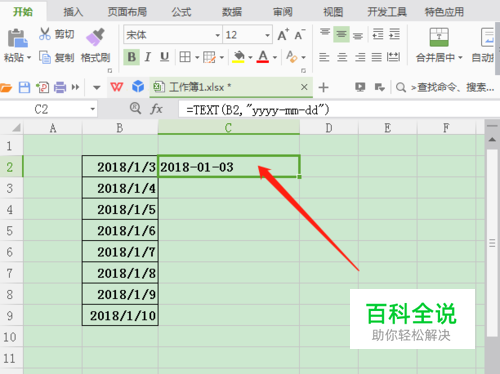Open the 插入 ribbon tab

pyautogui.click(x=73, y=12)
